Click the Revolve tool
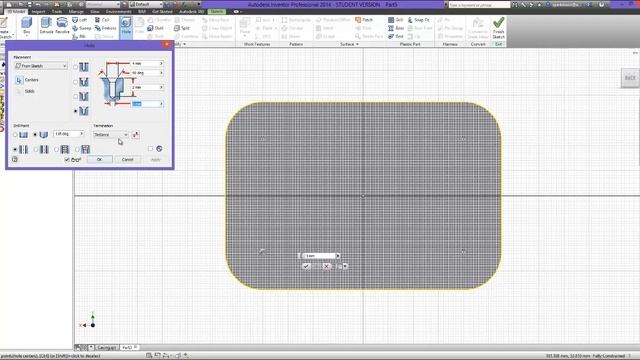Screen dimensions: 640x360 click(x=62, y=26)
